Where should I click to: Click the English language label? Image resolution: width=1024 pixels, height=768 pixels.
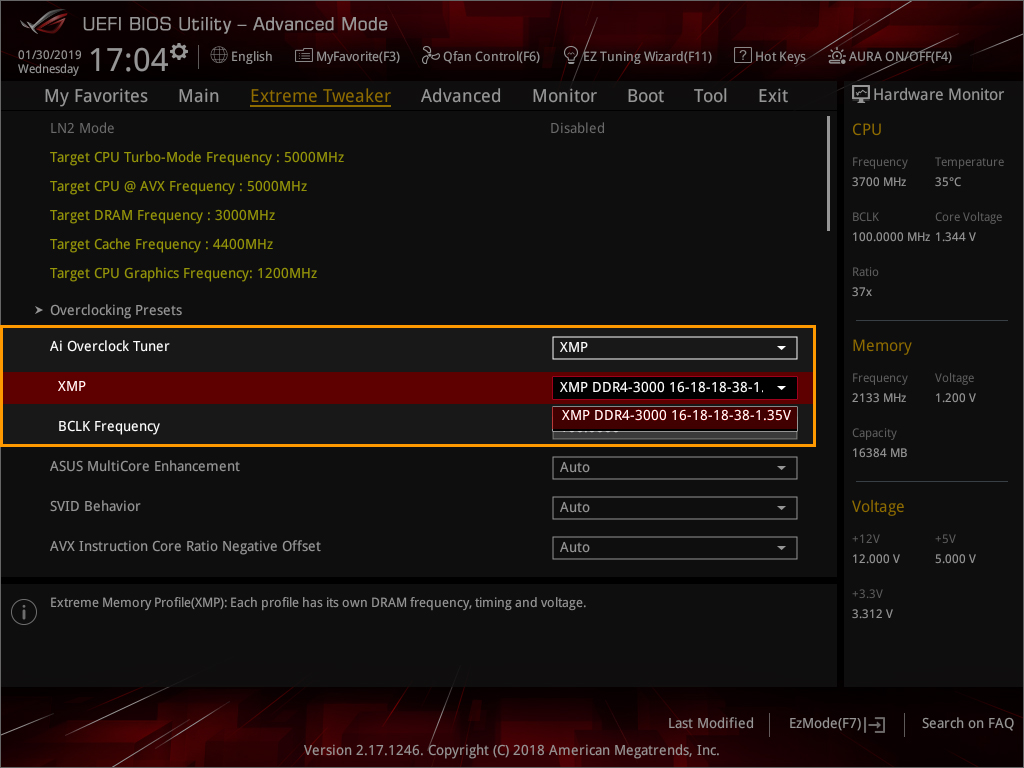251,57
